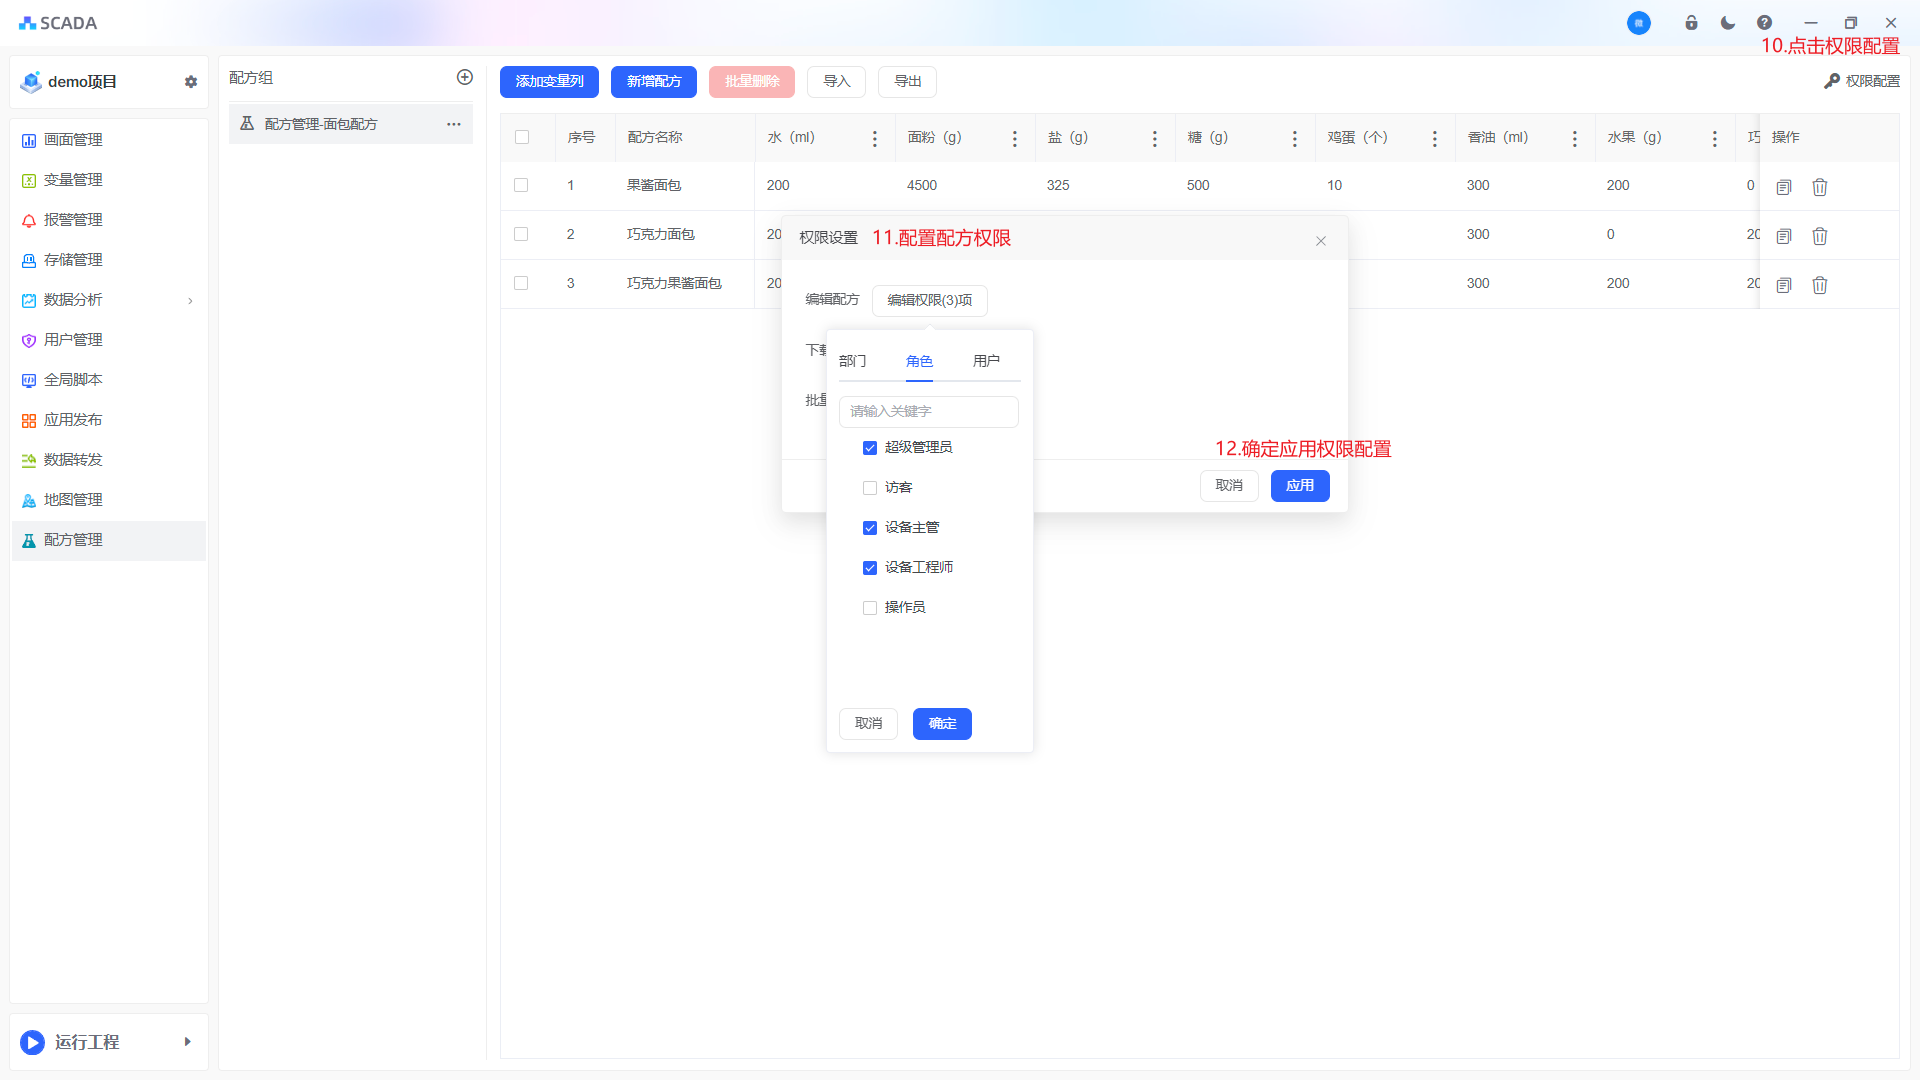The image size is (1920, 1080).
Task: Confirm role selection with 确定 button
Action: click(x=942, y=724)
